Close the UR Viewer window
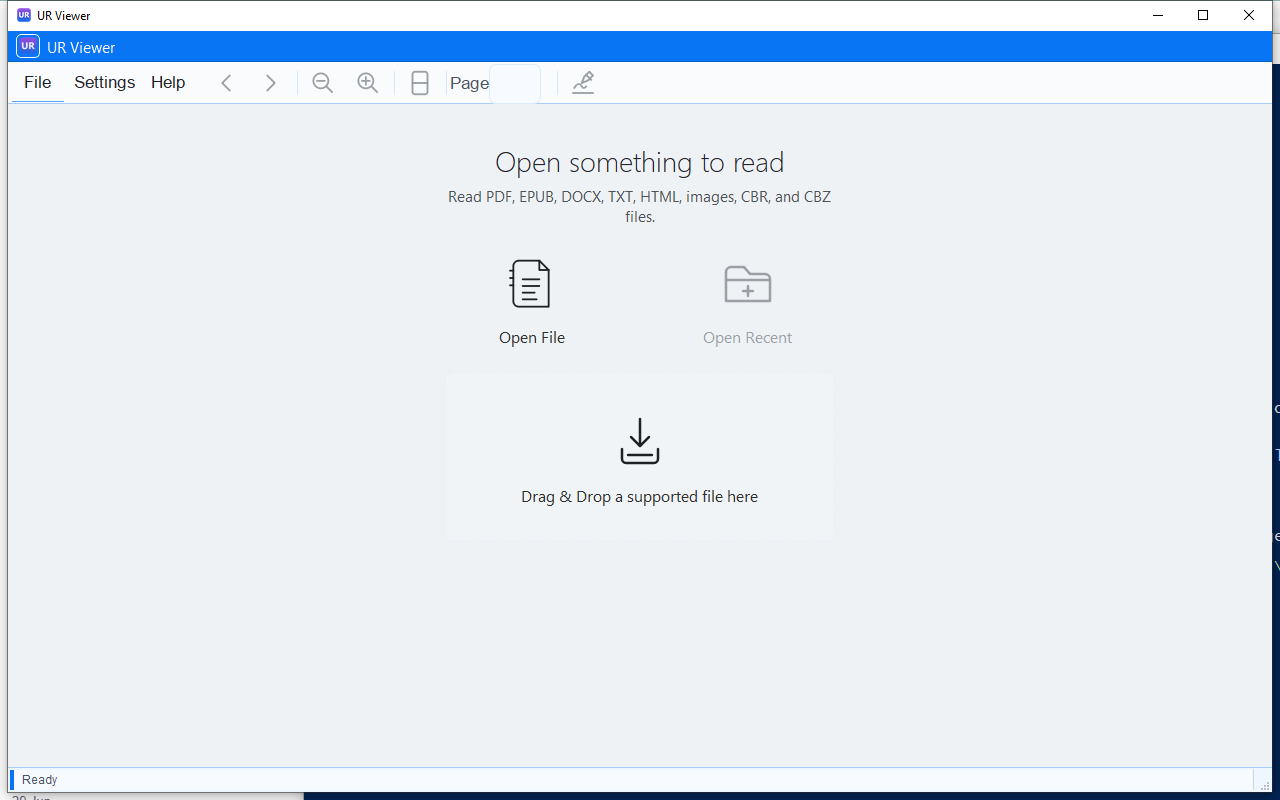Screen dimensions: 1280x800 pyautogui.click(x=1249, y=15)
